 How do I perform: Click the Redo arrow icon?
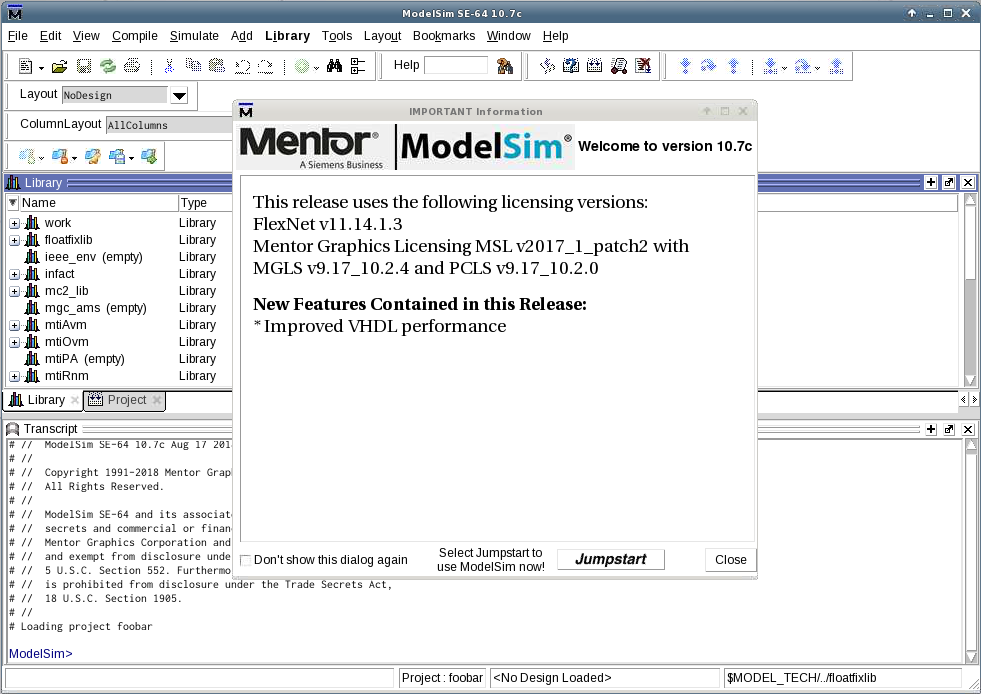coord(265,66)
